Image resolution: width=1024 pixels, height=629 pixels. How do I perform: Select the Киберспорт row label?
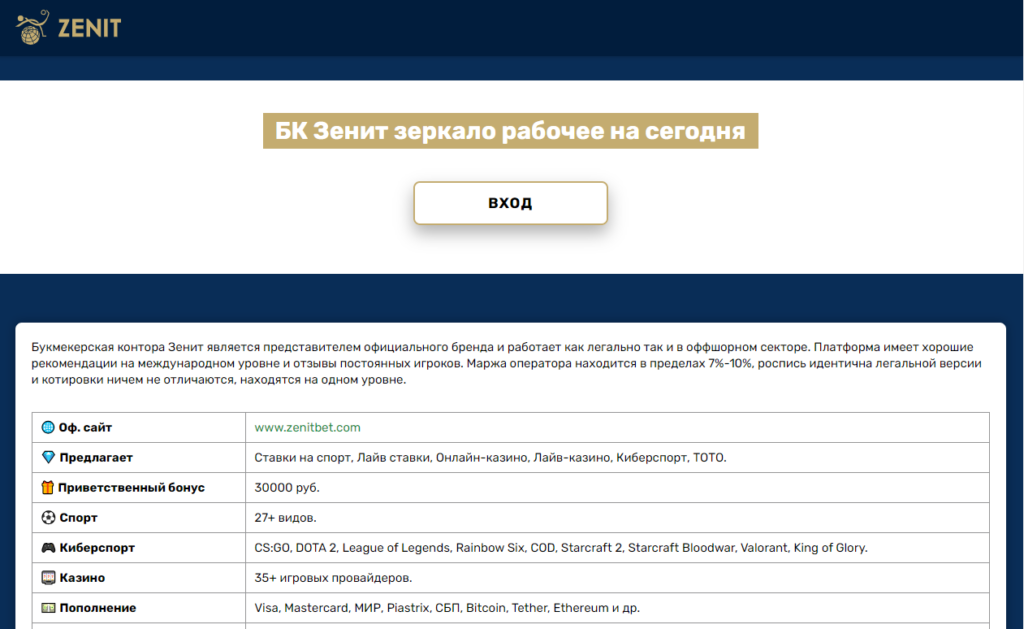pos(97,547)
